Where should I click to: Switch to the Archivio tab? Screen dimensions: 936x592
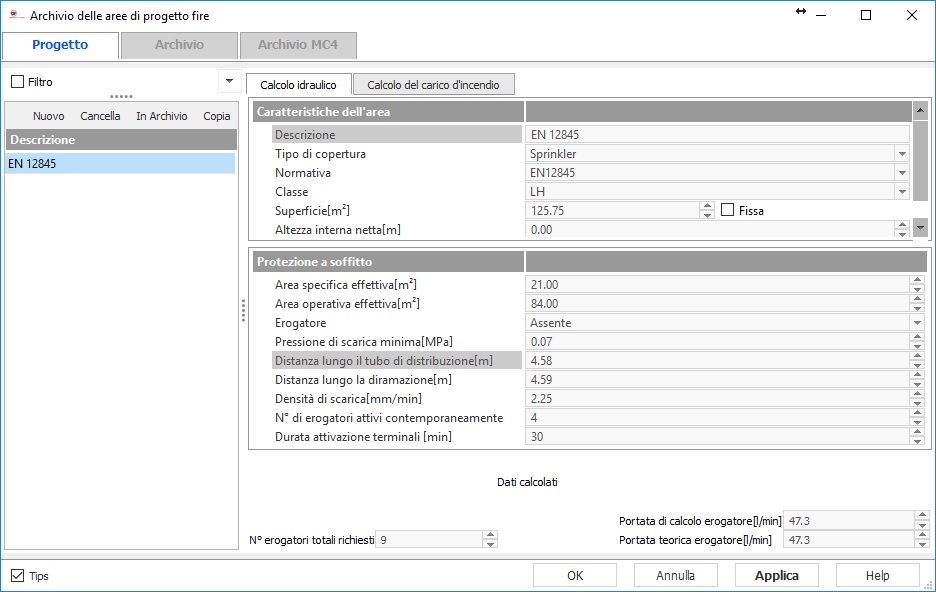(179, 45)
